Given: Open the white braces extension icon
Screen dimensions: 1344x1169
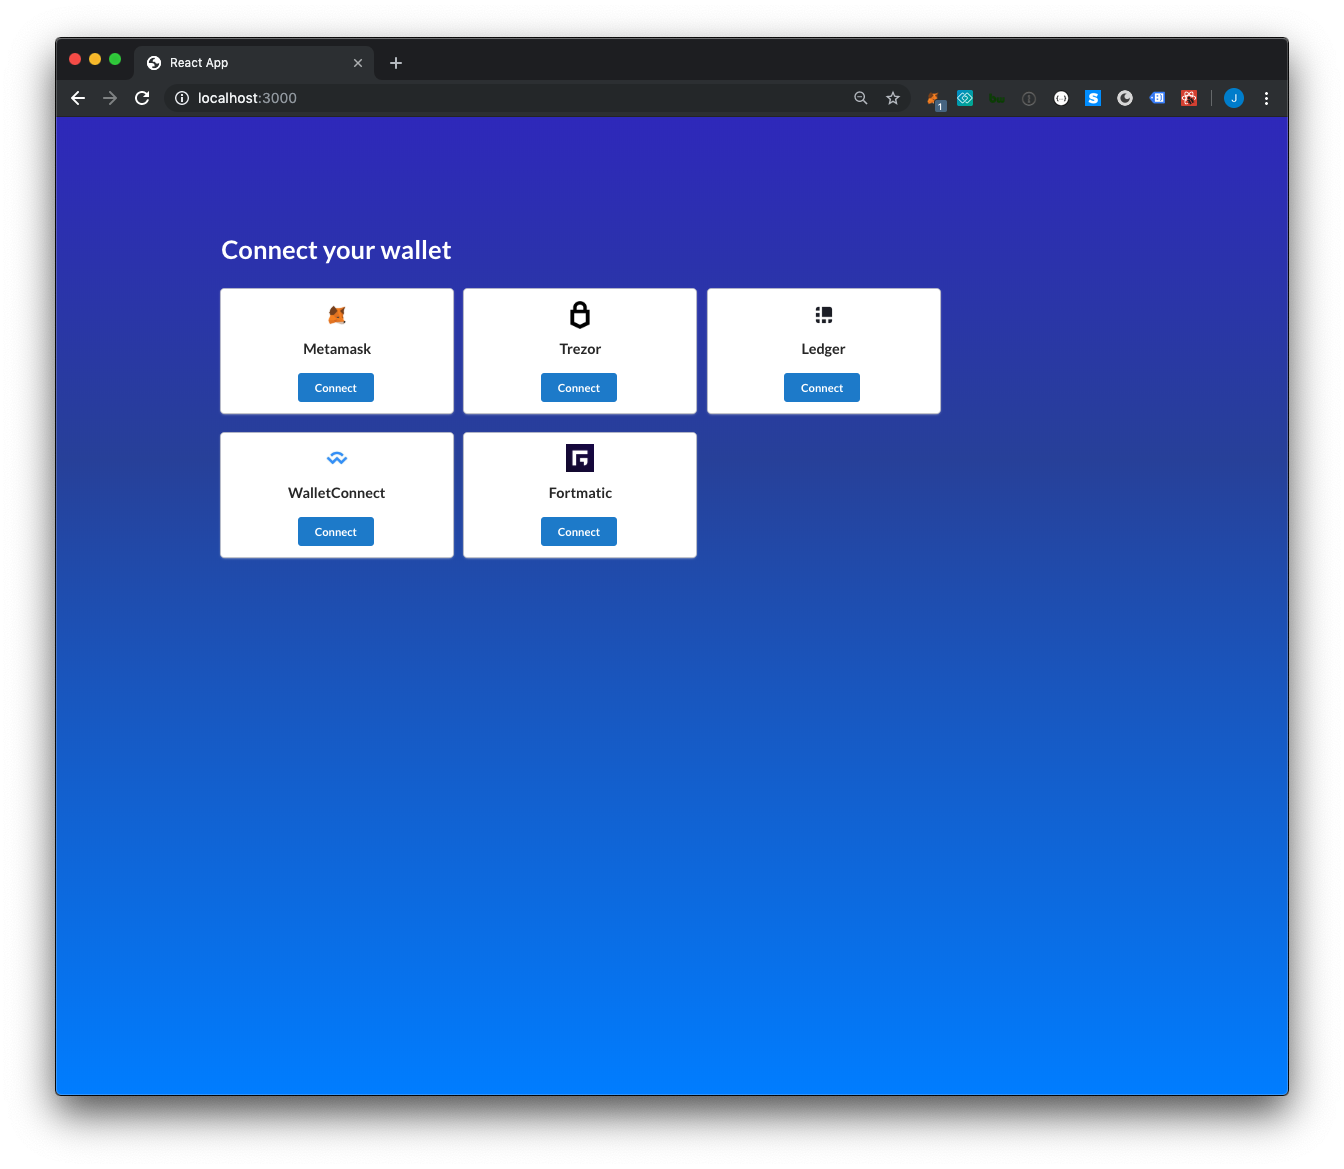Looking at the screenshot, I should tap(1061, 98).
